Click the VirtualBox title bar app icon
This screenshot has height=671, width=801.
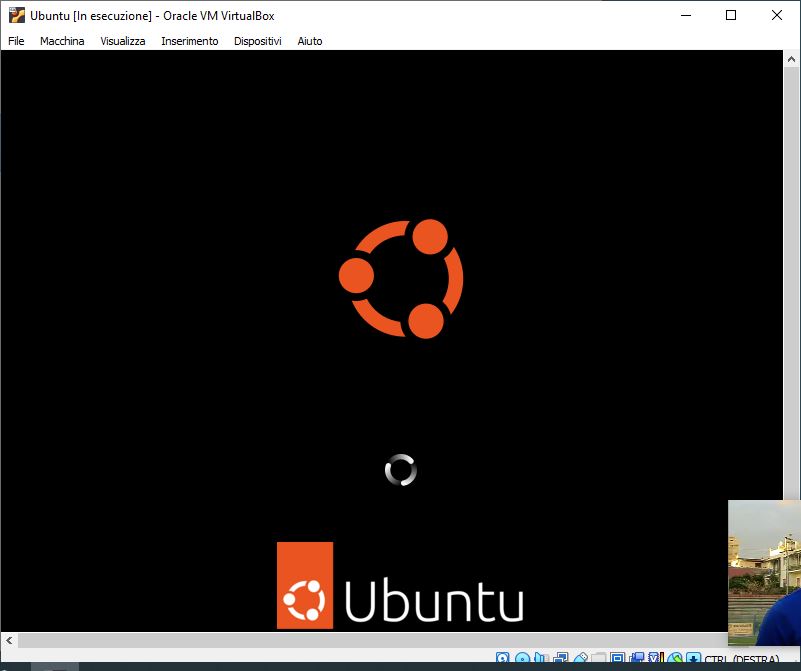coord(16,15)
